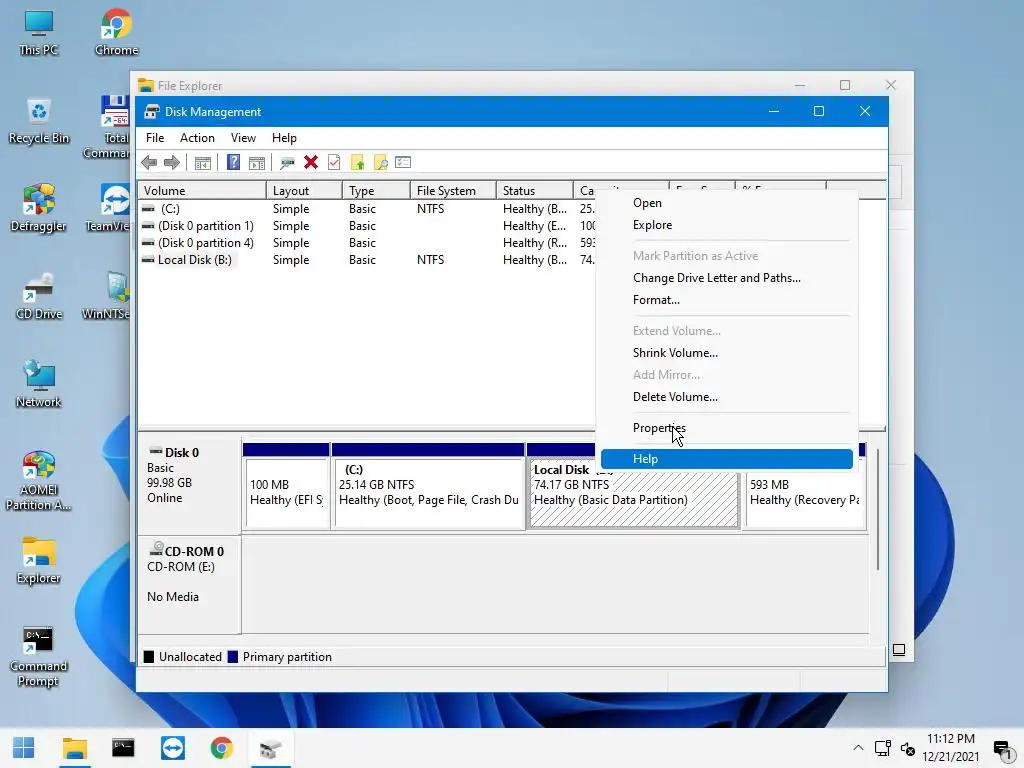Viewport: 1024px width, 768px height.
Task: Toggle the Show/Hide Action Pane toolbar icon
Action: pyautogui.click(x=257, y=163)
